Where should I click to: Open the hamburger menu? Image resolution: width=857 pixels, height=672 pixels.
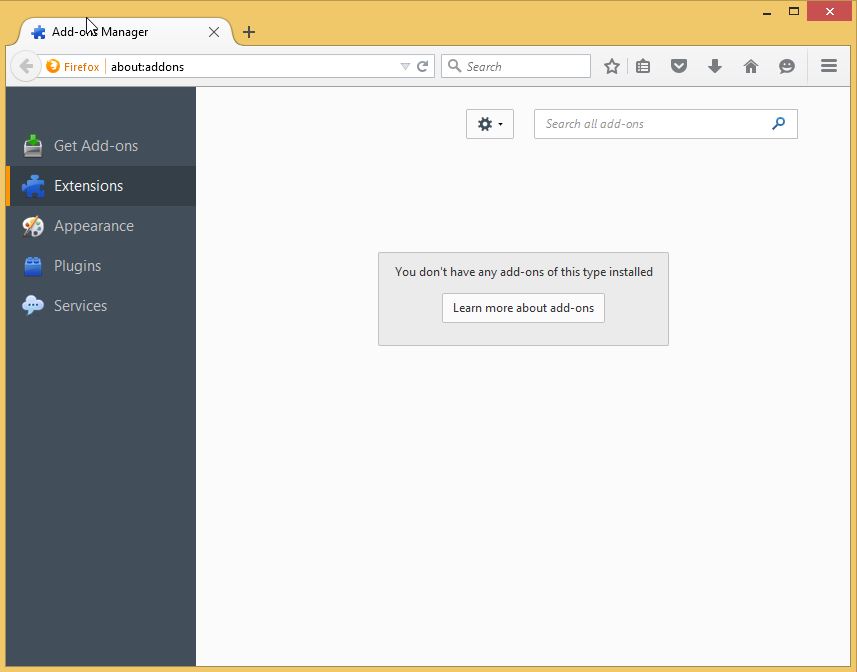point(828,66)
